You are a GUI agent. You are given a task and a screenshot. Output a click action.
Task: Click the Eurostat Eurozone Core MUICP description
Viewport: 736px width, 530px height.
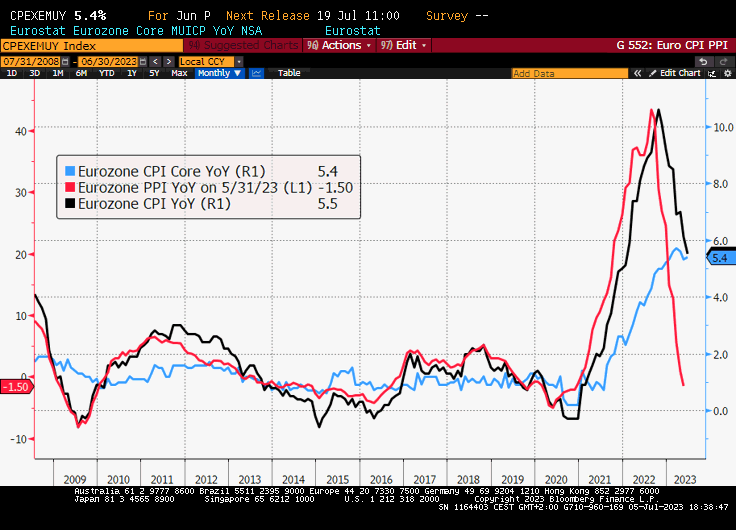pos(136,31)
